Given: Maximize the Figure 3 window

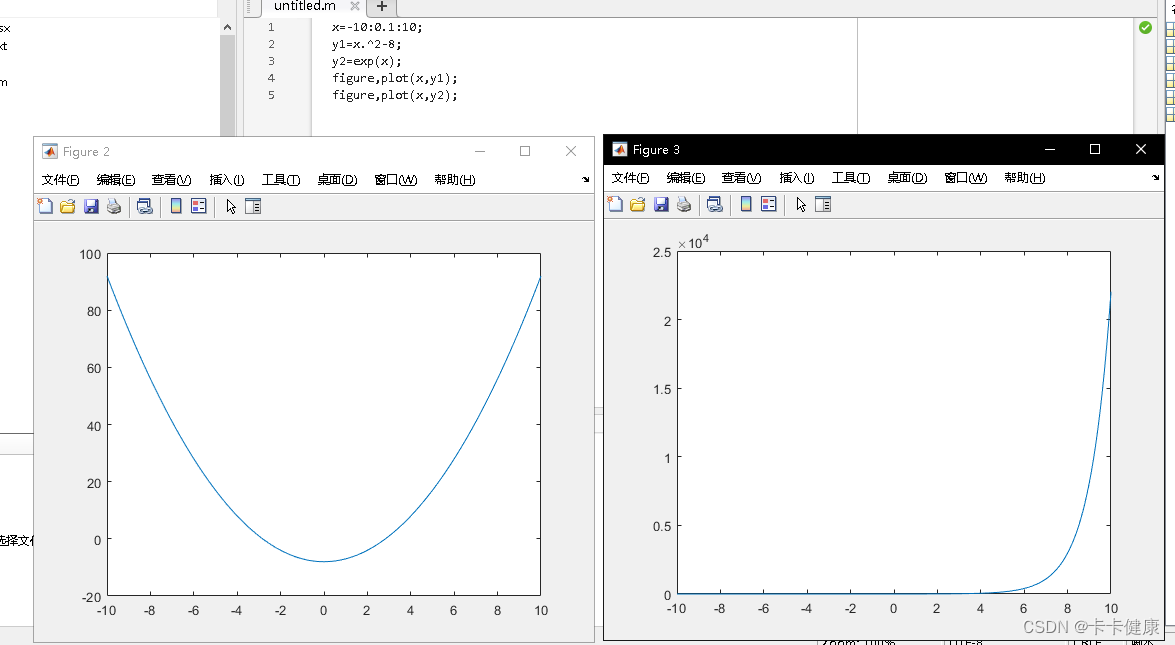Looking at the screenshot, I should click(x=1095, y=149).
